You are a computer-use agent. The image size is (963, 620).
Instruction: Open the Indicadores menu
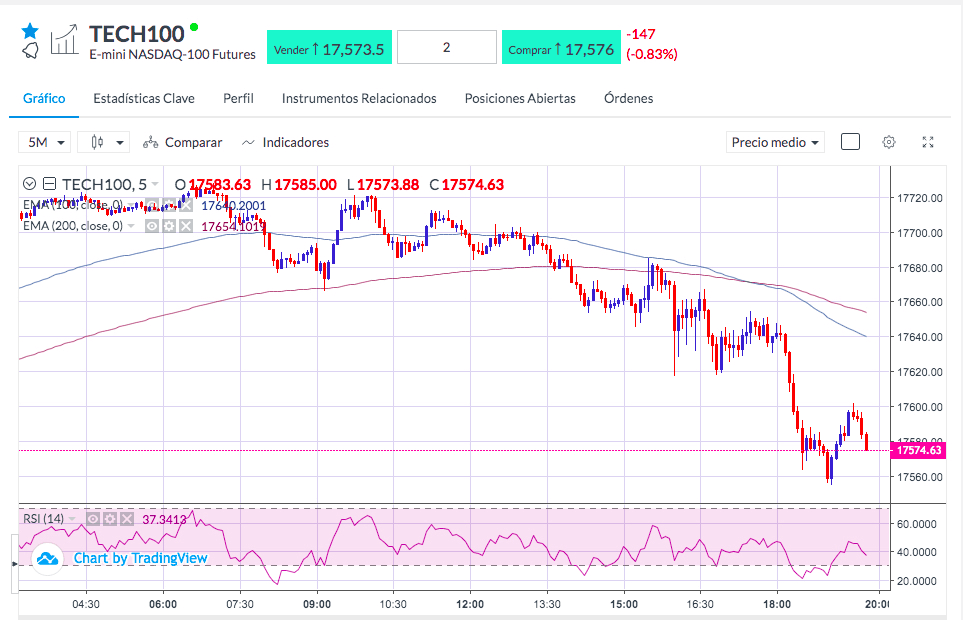286,142
